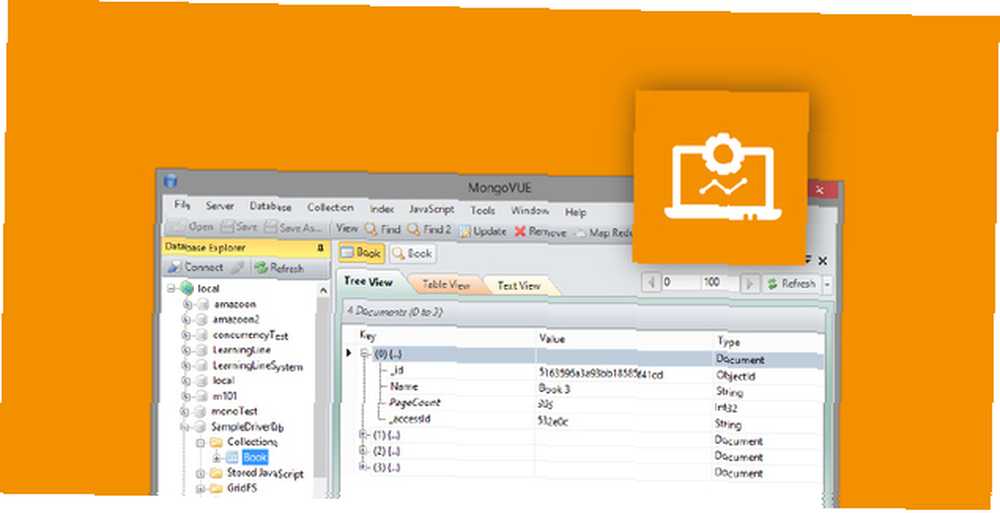Click the Open toolbar icon

[x=179, y=227]
